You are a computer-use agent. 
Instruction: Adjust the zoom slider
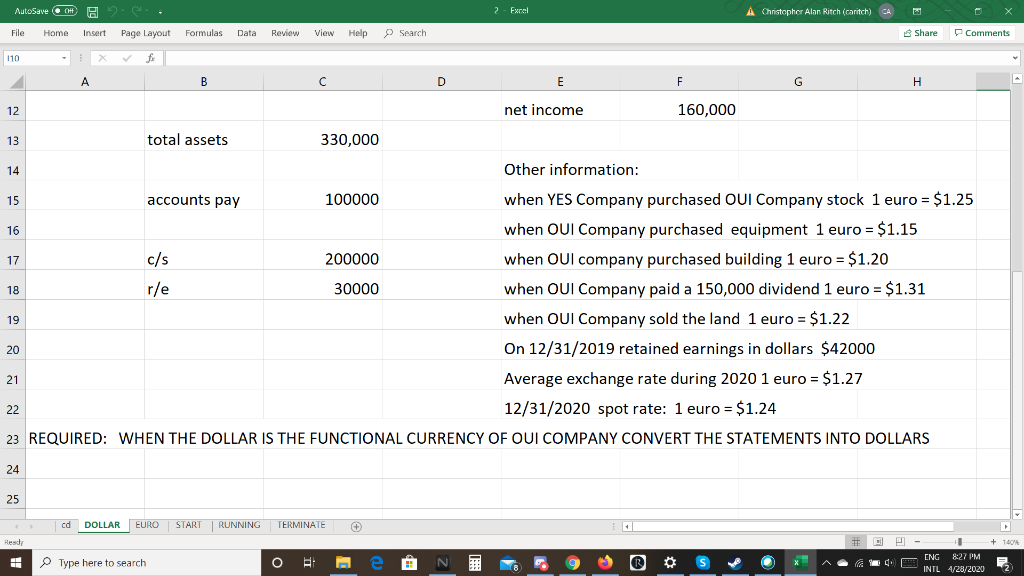[x=959, y=541]
